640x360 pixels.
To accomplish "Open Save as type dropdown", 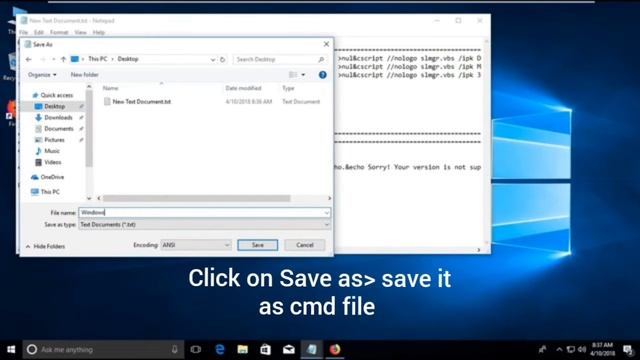I will tap(204, 224).
